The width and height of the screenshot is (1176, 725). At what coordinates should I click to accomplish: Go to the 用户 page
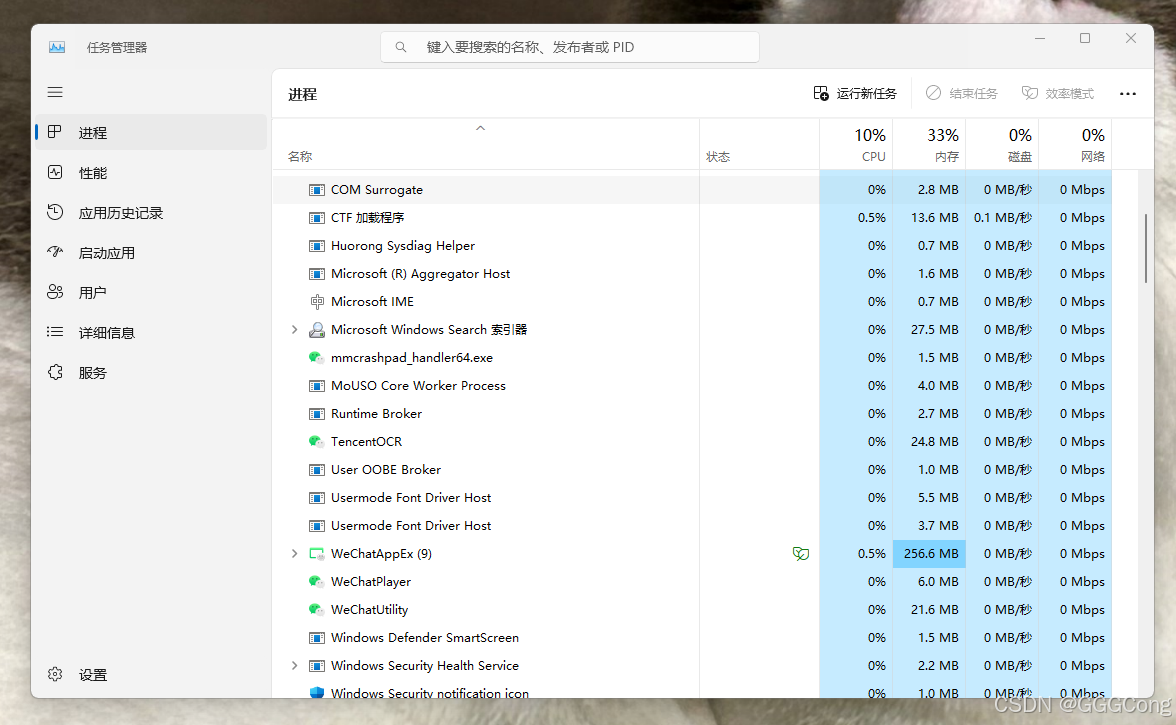151,292
